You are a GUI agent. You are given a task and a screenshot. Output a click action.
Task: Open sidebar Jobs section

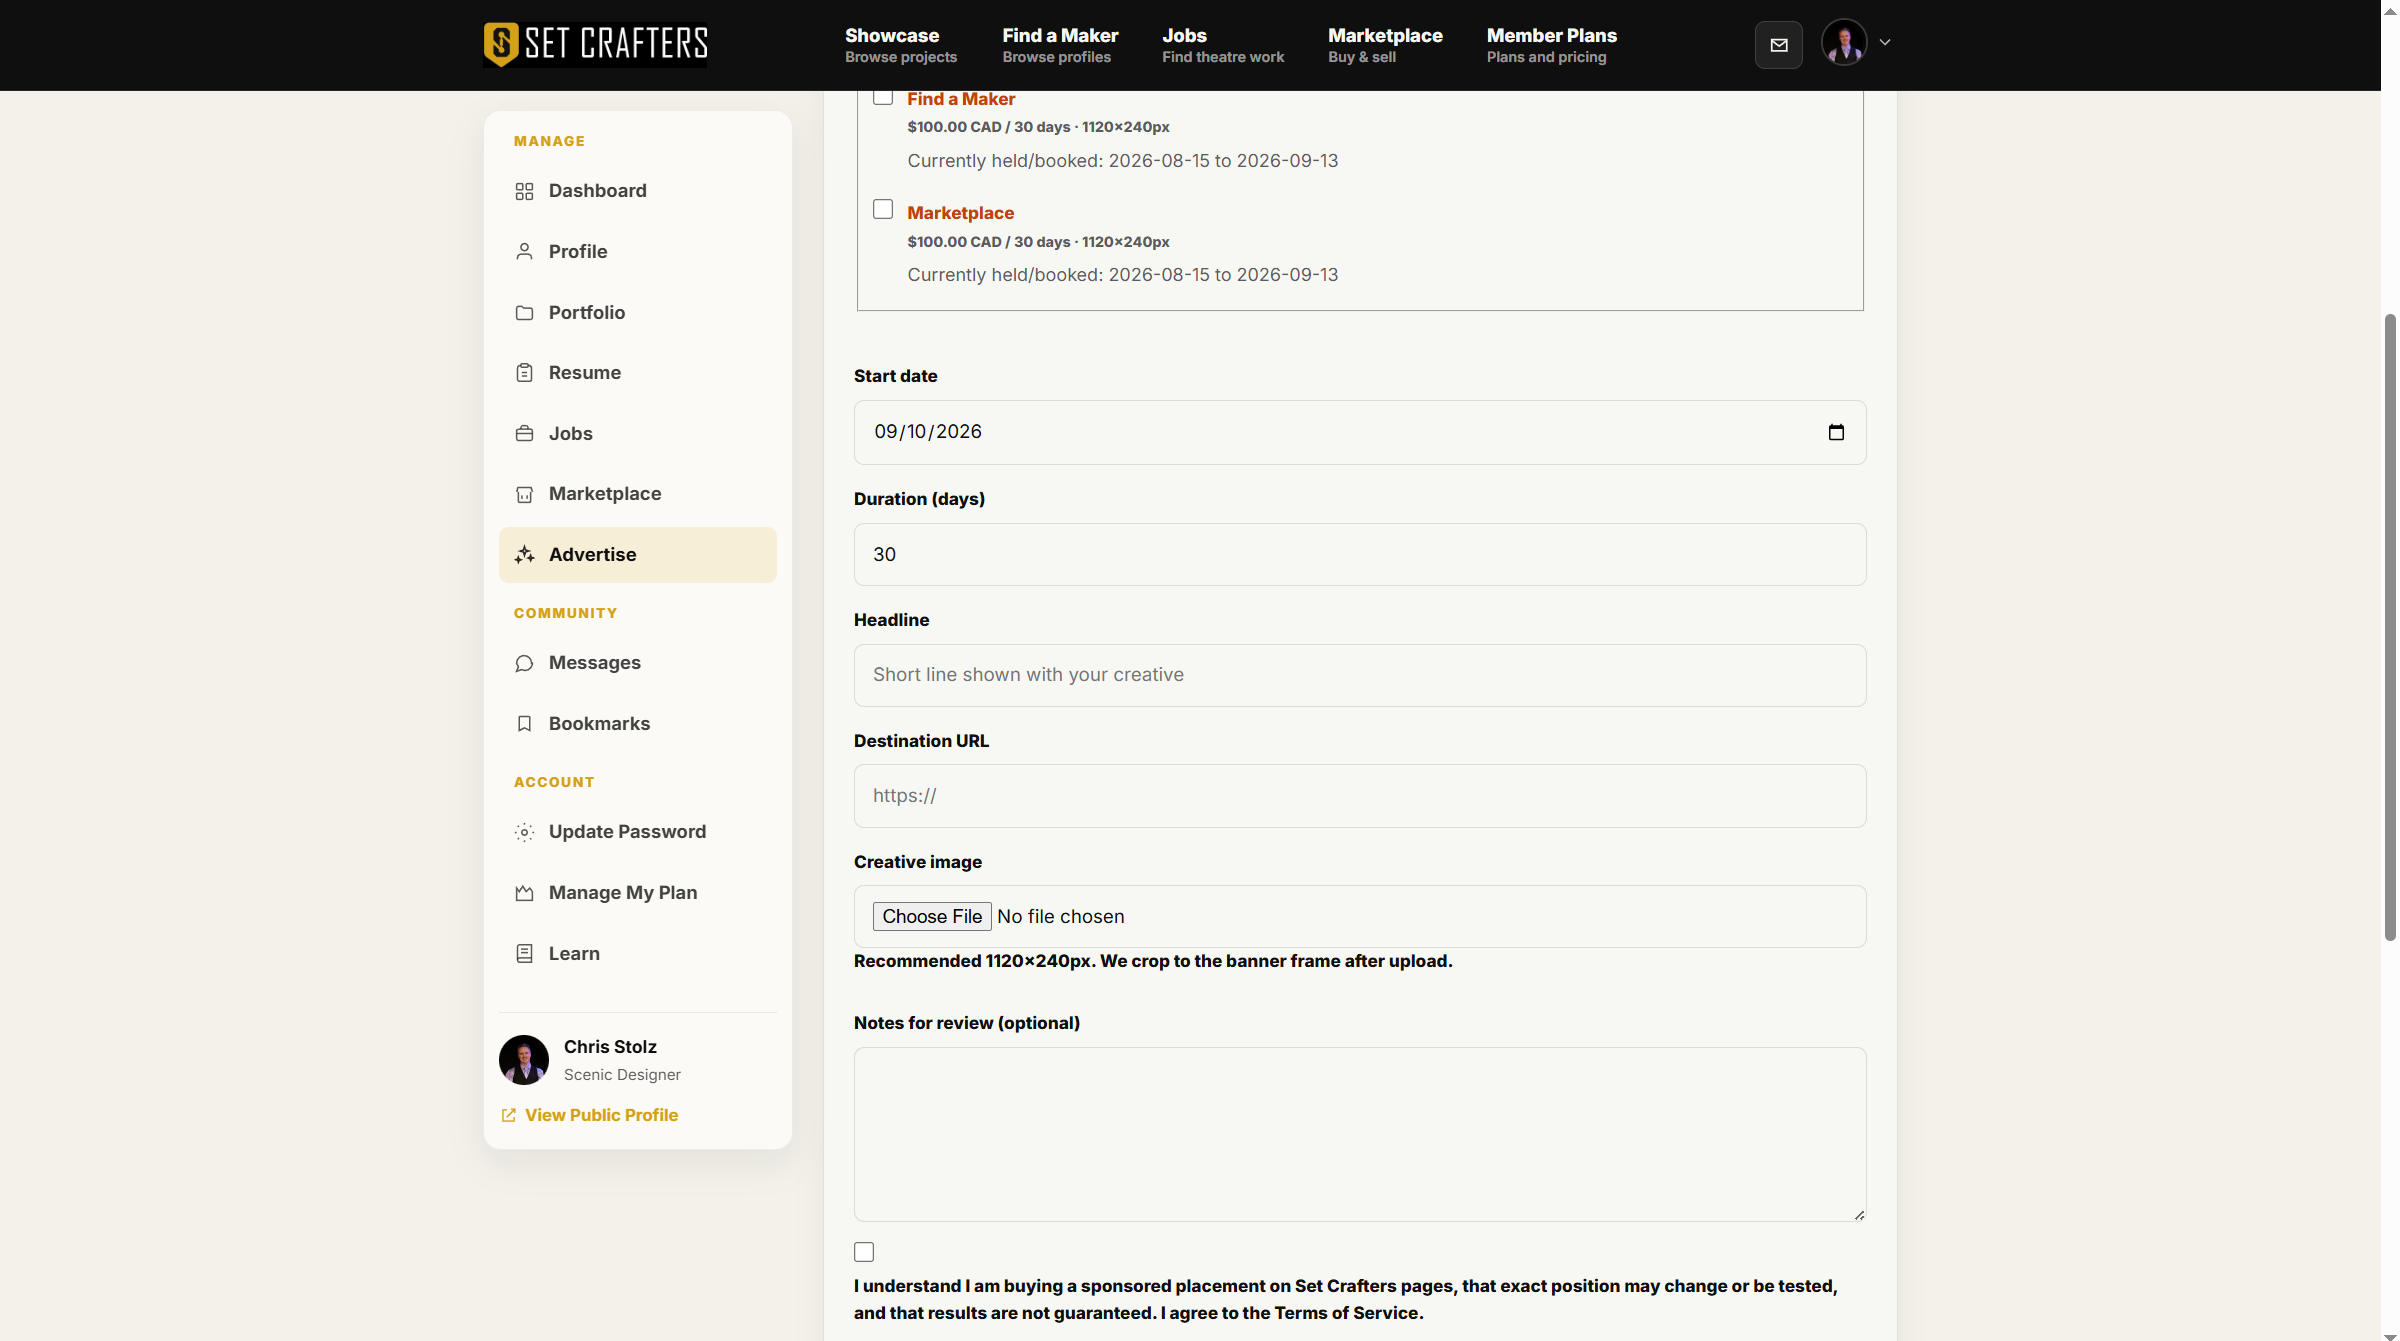(638, 433)
